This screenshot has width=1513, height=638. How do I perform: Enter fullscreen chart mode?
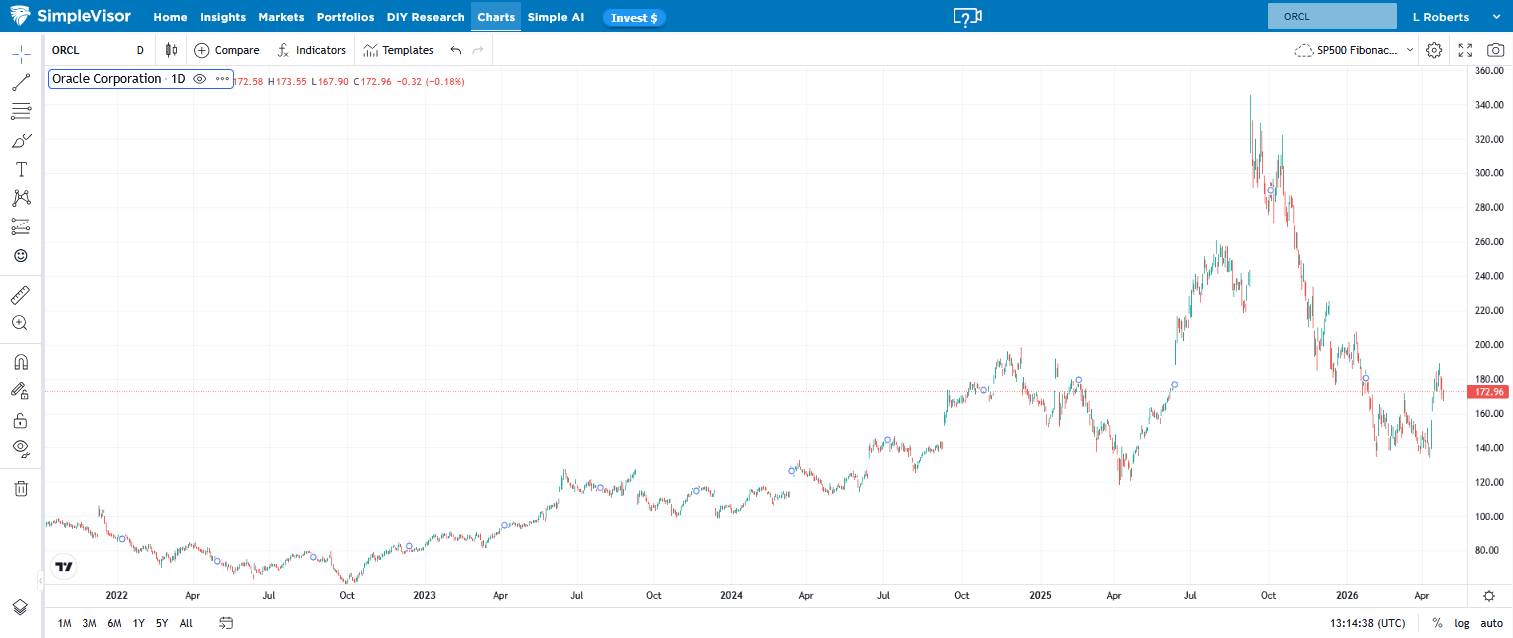(1465, 50)
